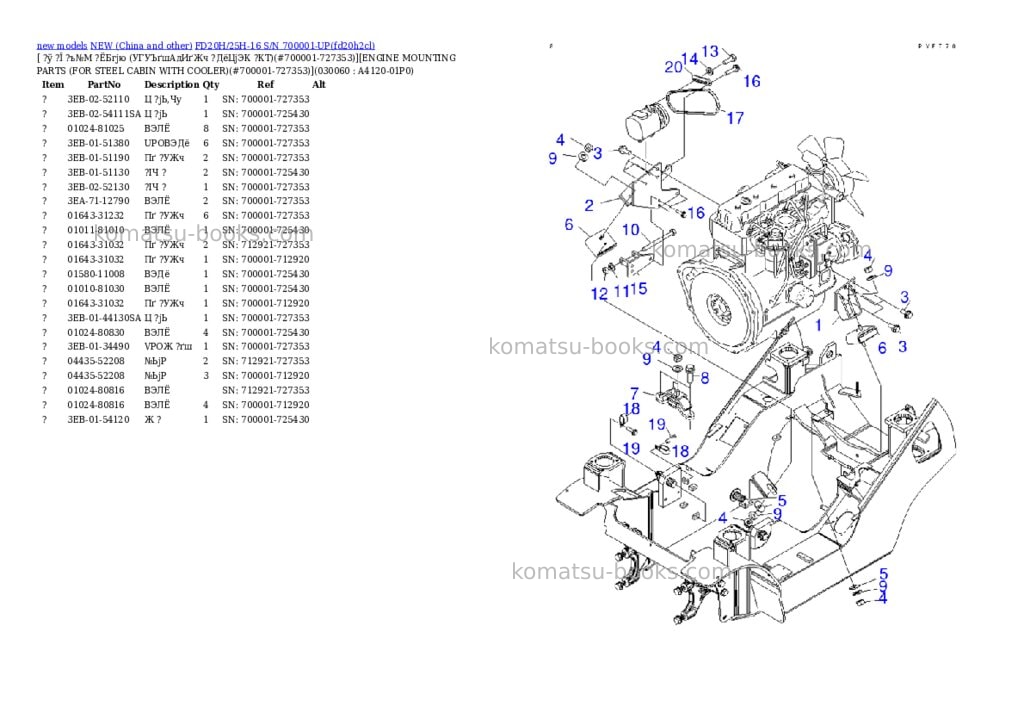Click the 'Description' column header
The height and width of the screenshot is (725, 1024).
(172, 85)
